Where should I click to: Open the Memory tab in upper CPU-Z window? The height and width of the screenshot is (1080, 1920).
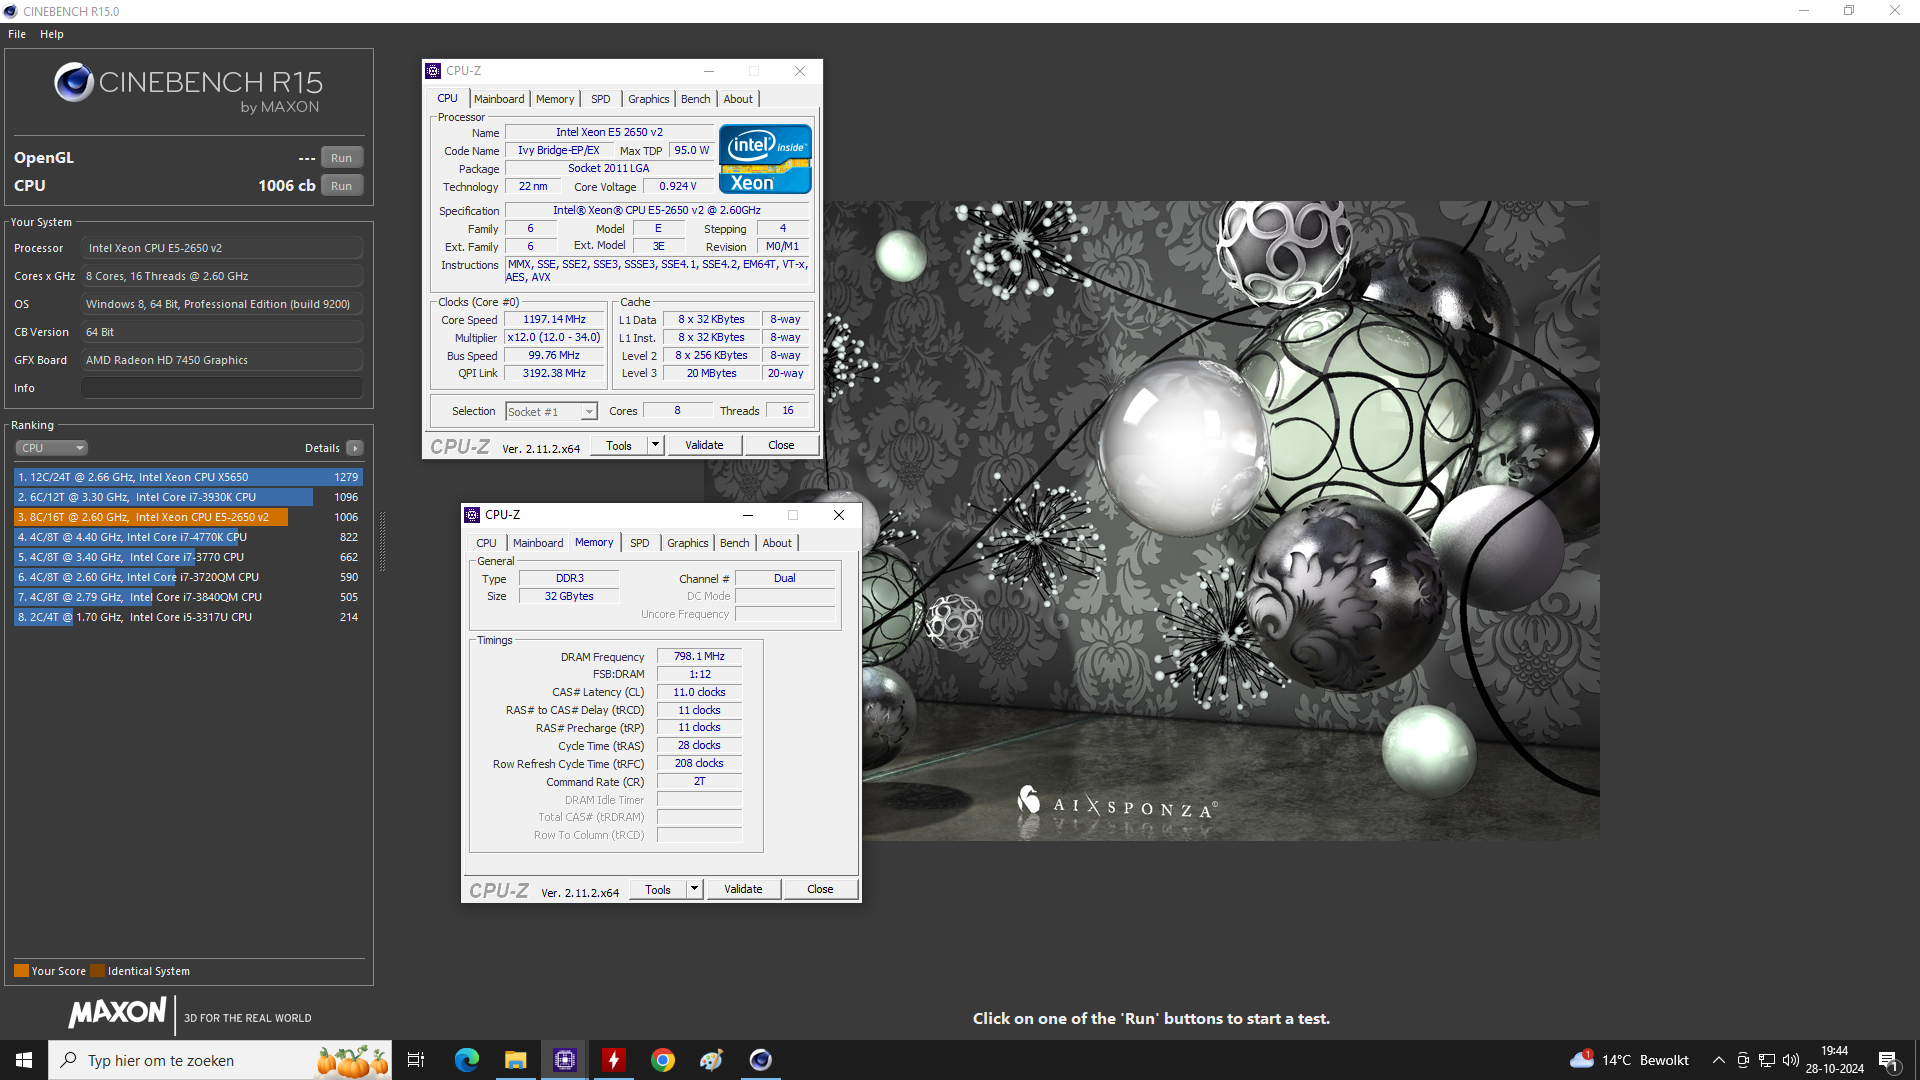(555, 99)
